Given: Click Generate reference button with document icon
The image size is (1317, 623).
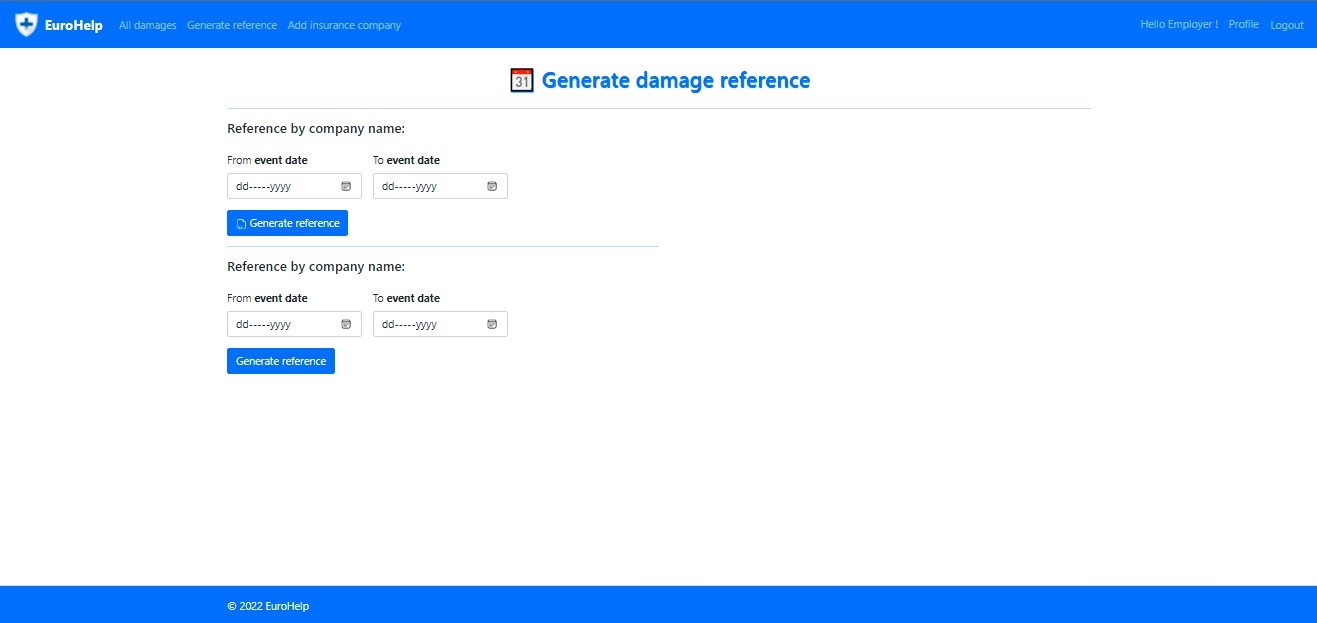Looking at the screenshot, I should (x=287, y=223).
